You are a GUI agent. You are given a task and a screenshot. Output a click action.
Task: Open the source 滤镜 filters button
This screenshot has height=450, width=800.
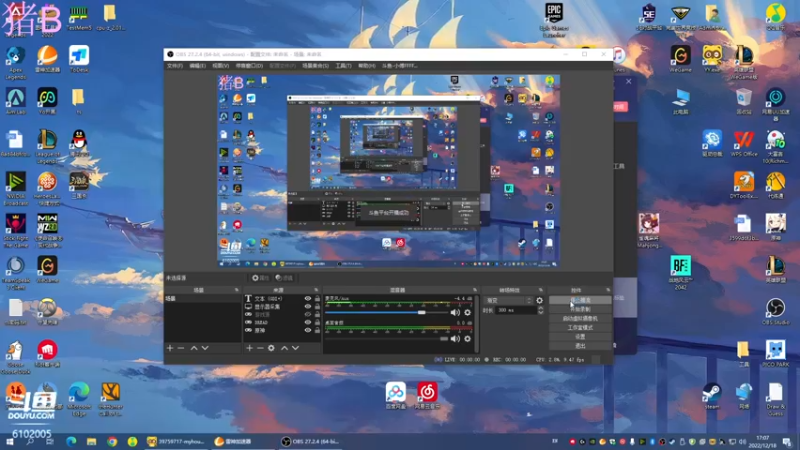point(284,278)
